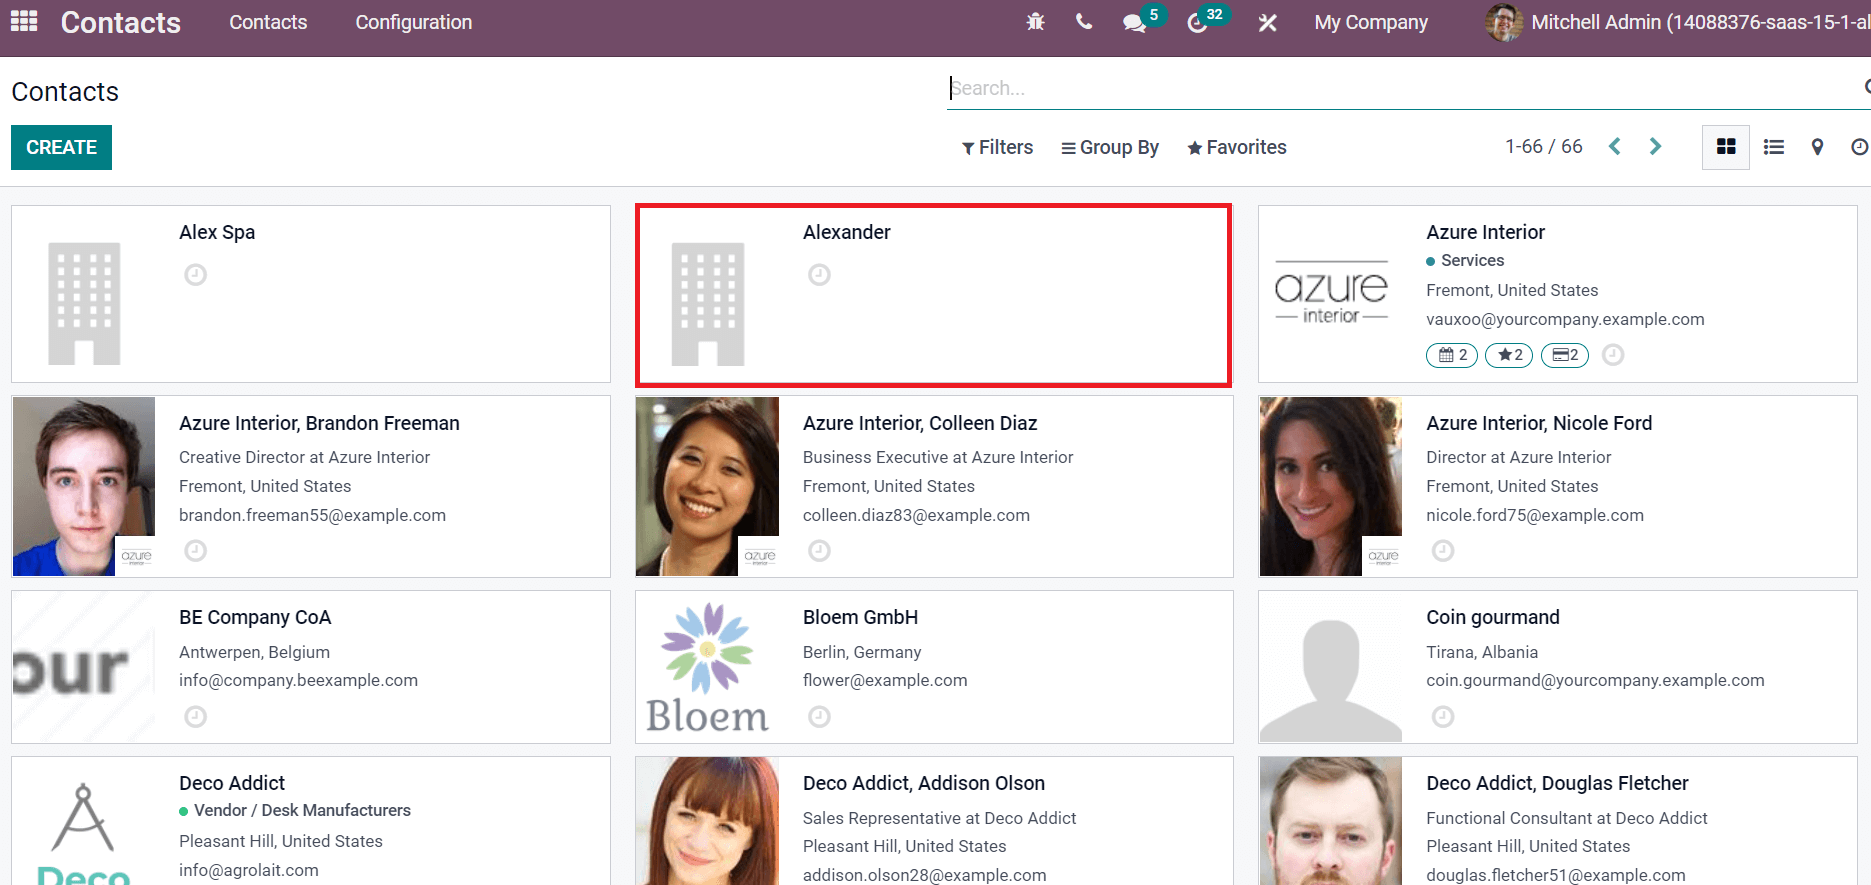Open meetings badge on Azure Interior card
The height and width of the screenshot is (885, 1871).
pyautogui.click(x=1451, y=355)
